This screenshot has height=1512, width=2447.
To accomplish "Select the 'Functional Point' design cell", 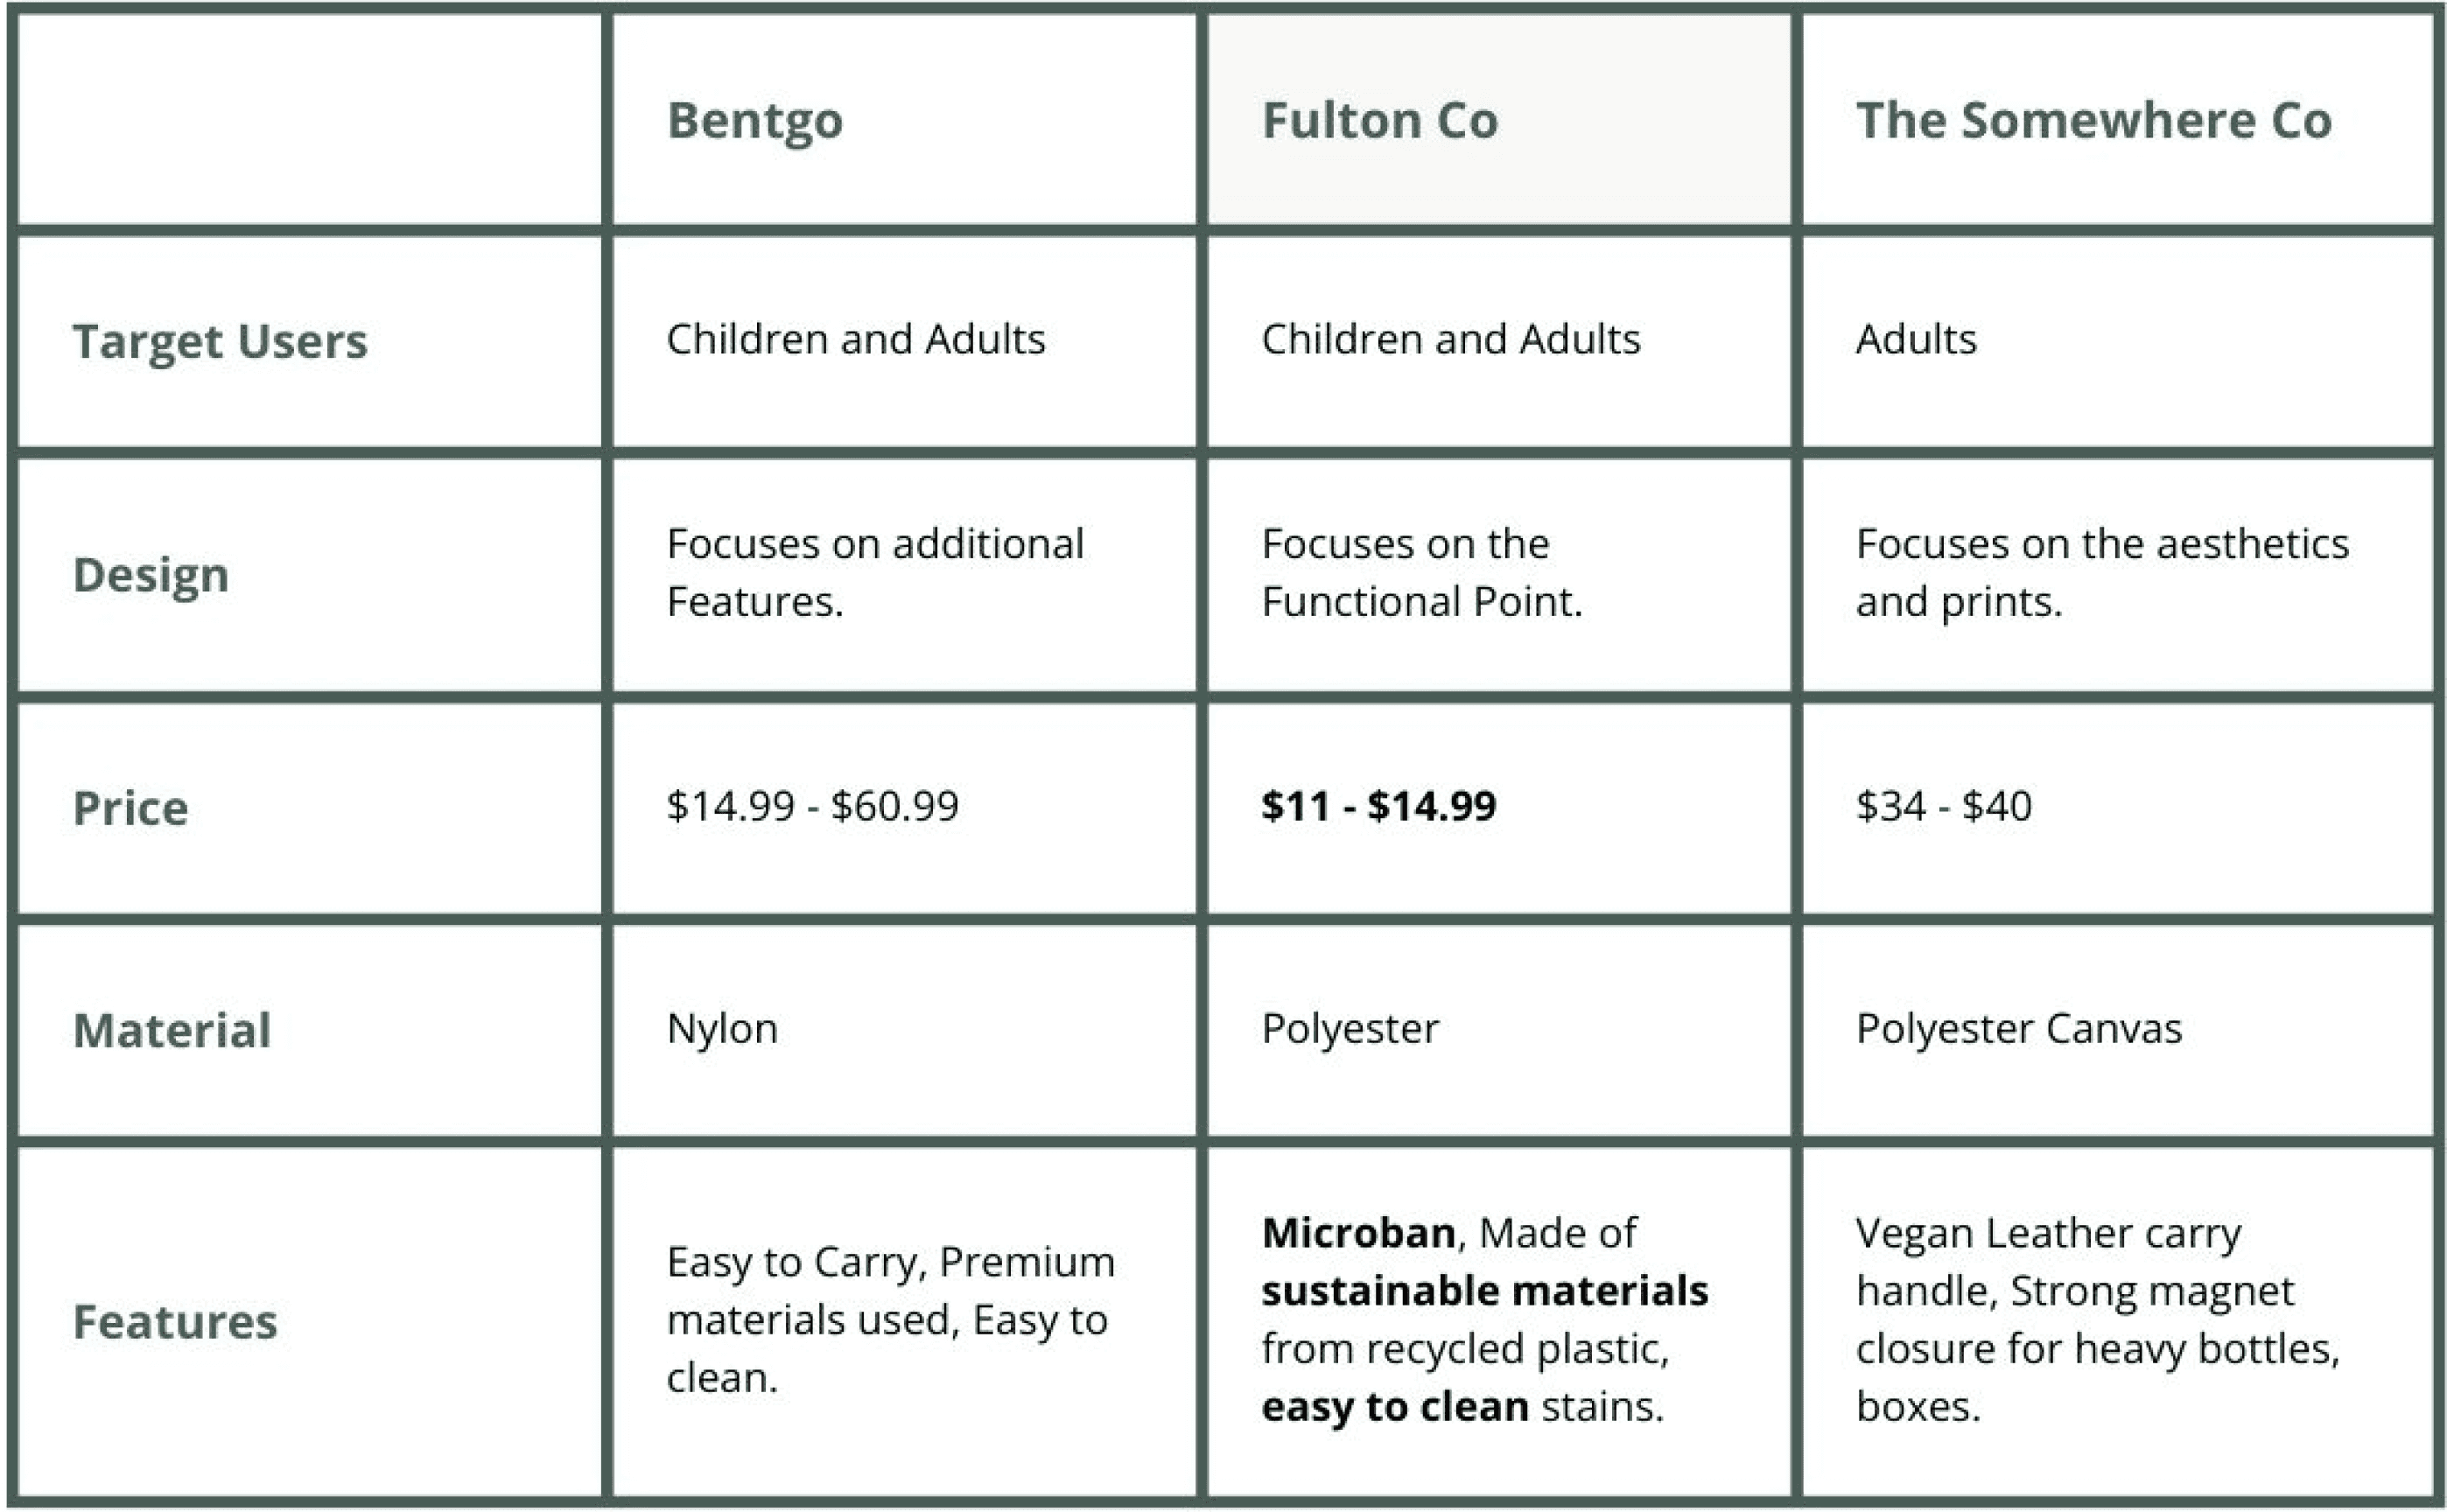I will (1421, 572).
